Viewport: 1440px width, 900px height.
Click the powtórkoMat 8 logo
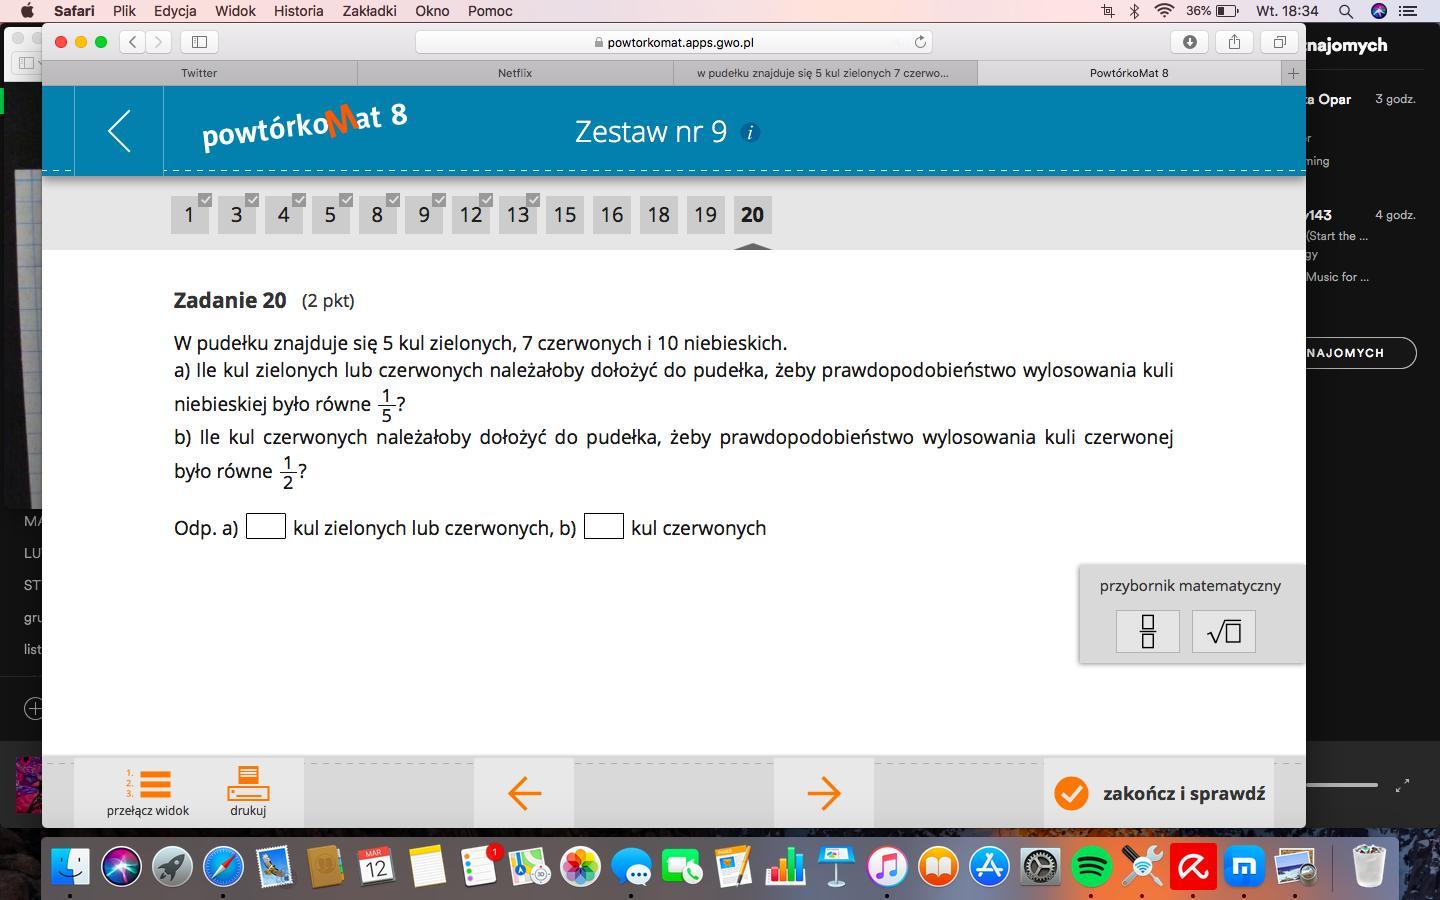click(x=304, y=125)
